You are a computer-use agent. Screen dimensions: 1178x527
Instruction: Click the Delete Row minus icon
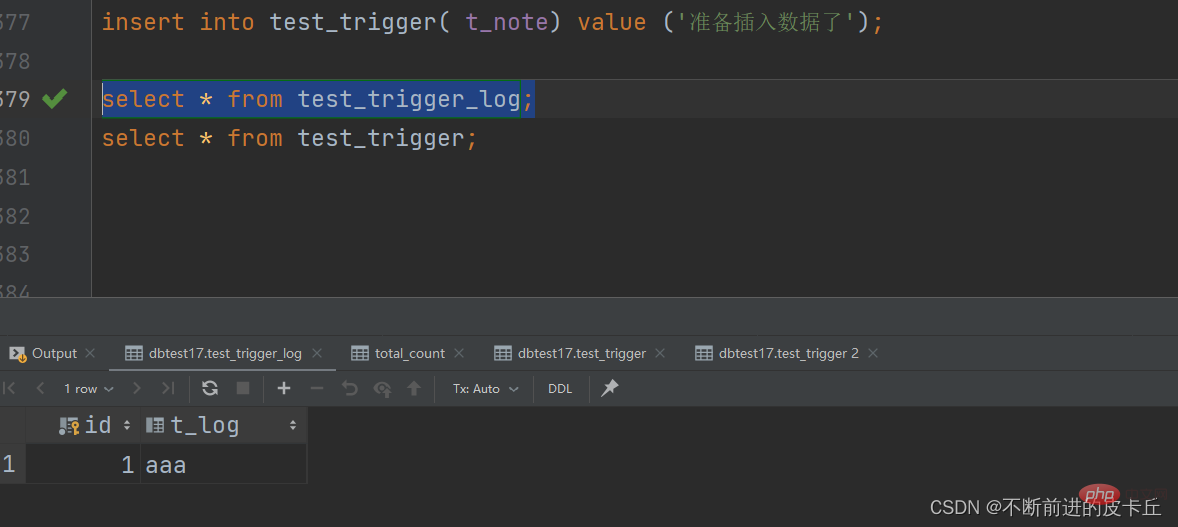coord(316,388)
